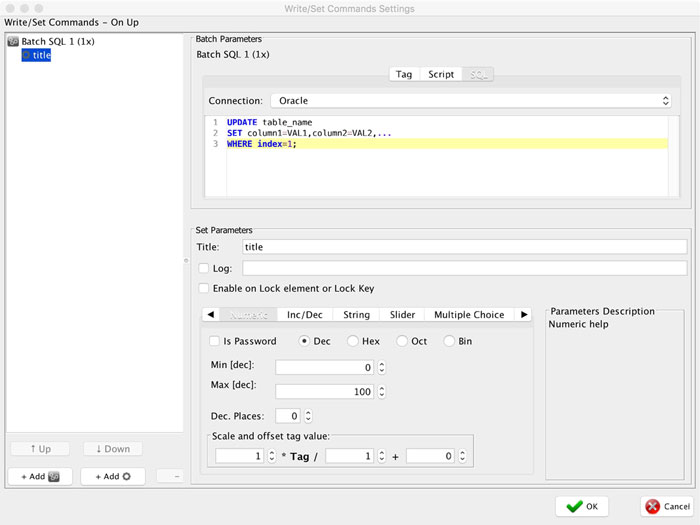The width and height of the screenshot is (700, 525).
Task: Move the selected item with the Up button
Action: tap(40, 449)
